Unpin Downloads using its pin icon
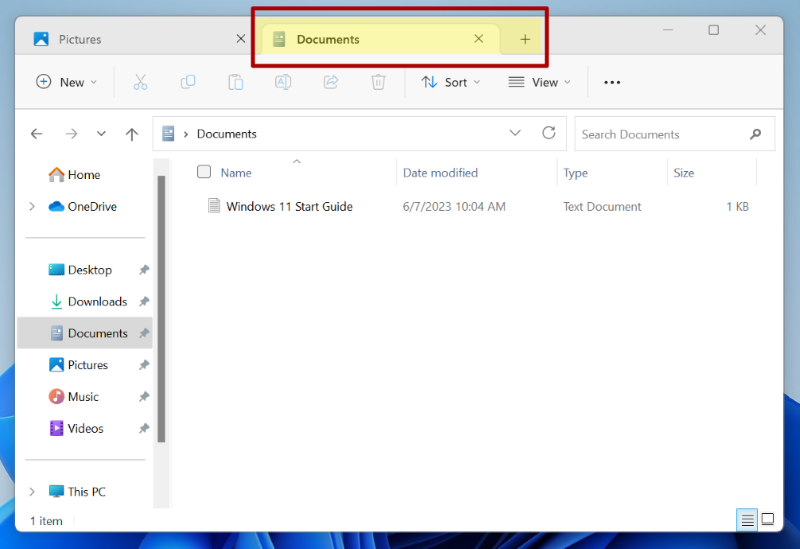This screenshot has height=549, width=800. 144,302
